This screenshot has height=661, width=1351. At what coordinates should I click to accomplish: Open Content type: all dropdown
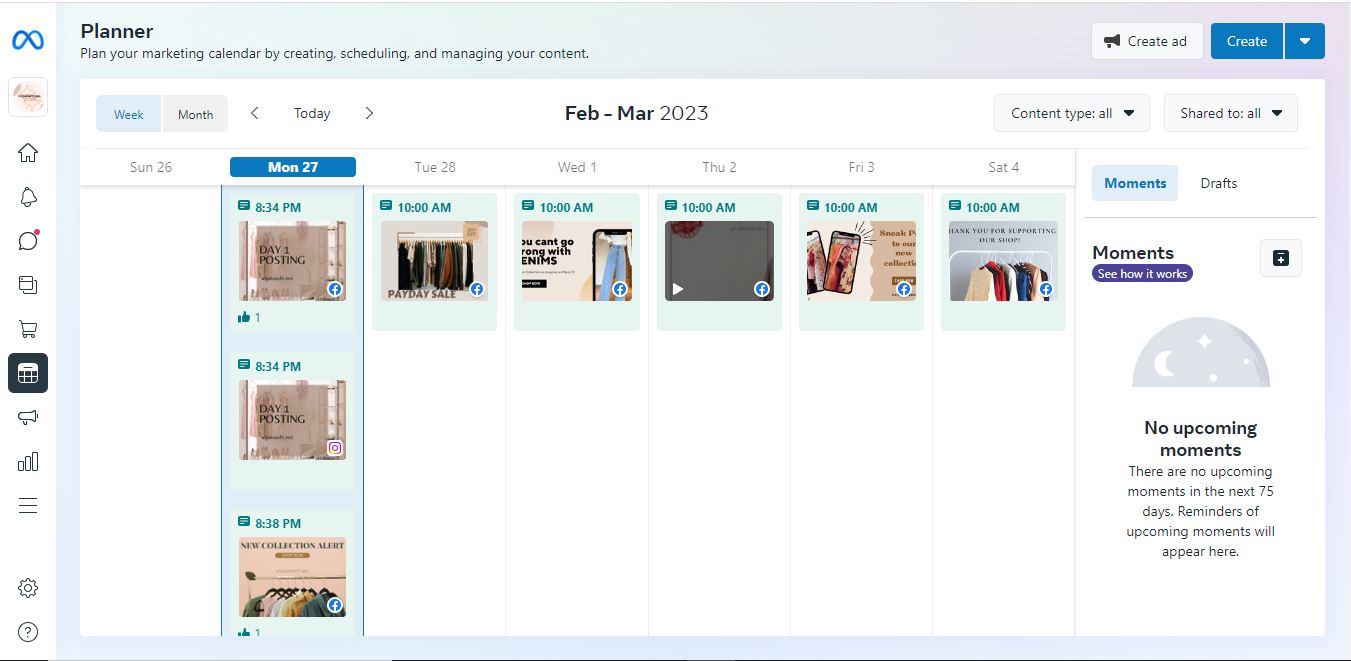tap(1072, 113)
